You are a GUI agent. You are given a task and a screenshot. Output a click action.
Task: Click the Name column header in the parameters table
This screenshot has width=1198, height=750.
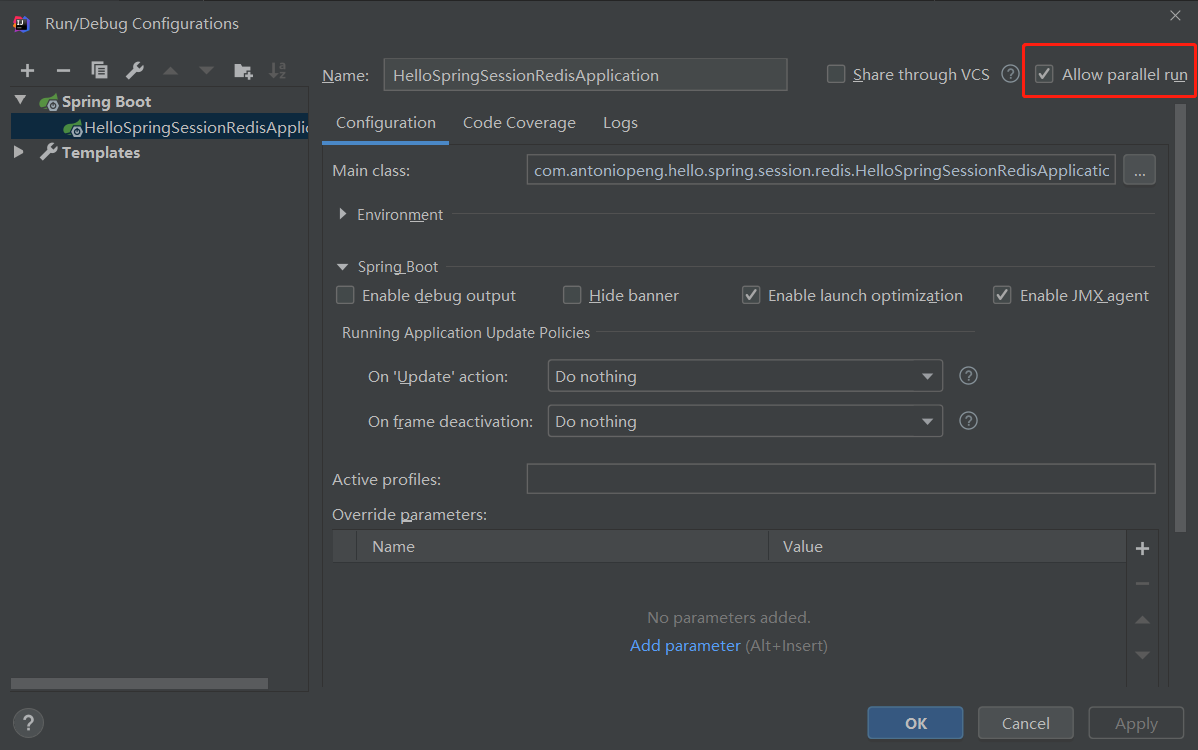click(x=562, y=547)
